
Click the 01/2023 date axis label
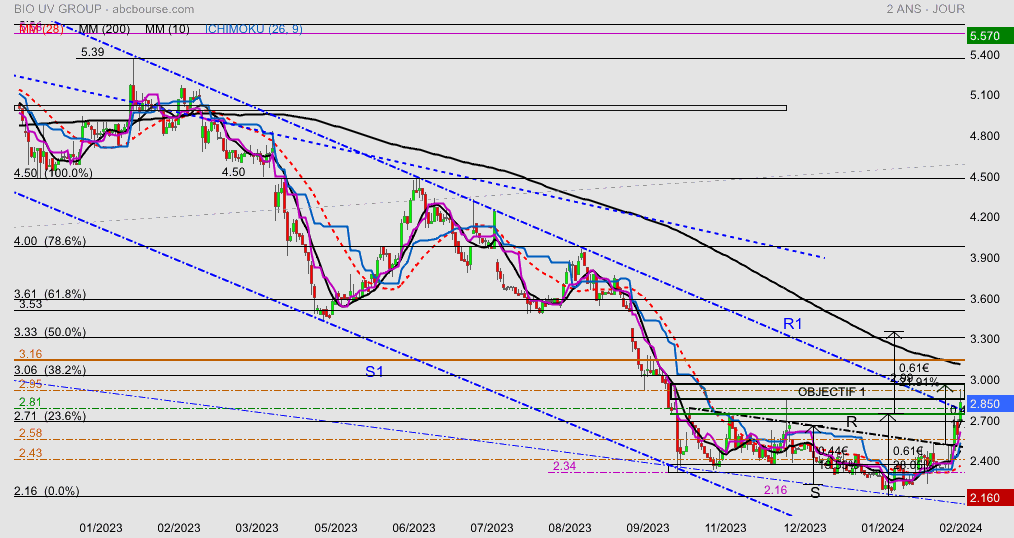coord(101,528)
